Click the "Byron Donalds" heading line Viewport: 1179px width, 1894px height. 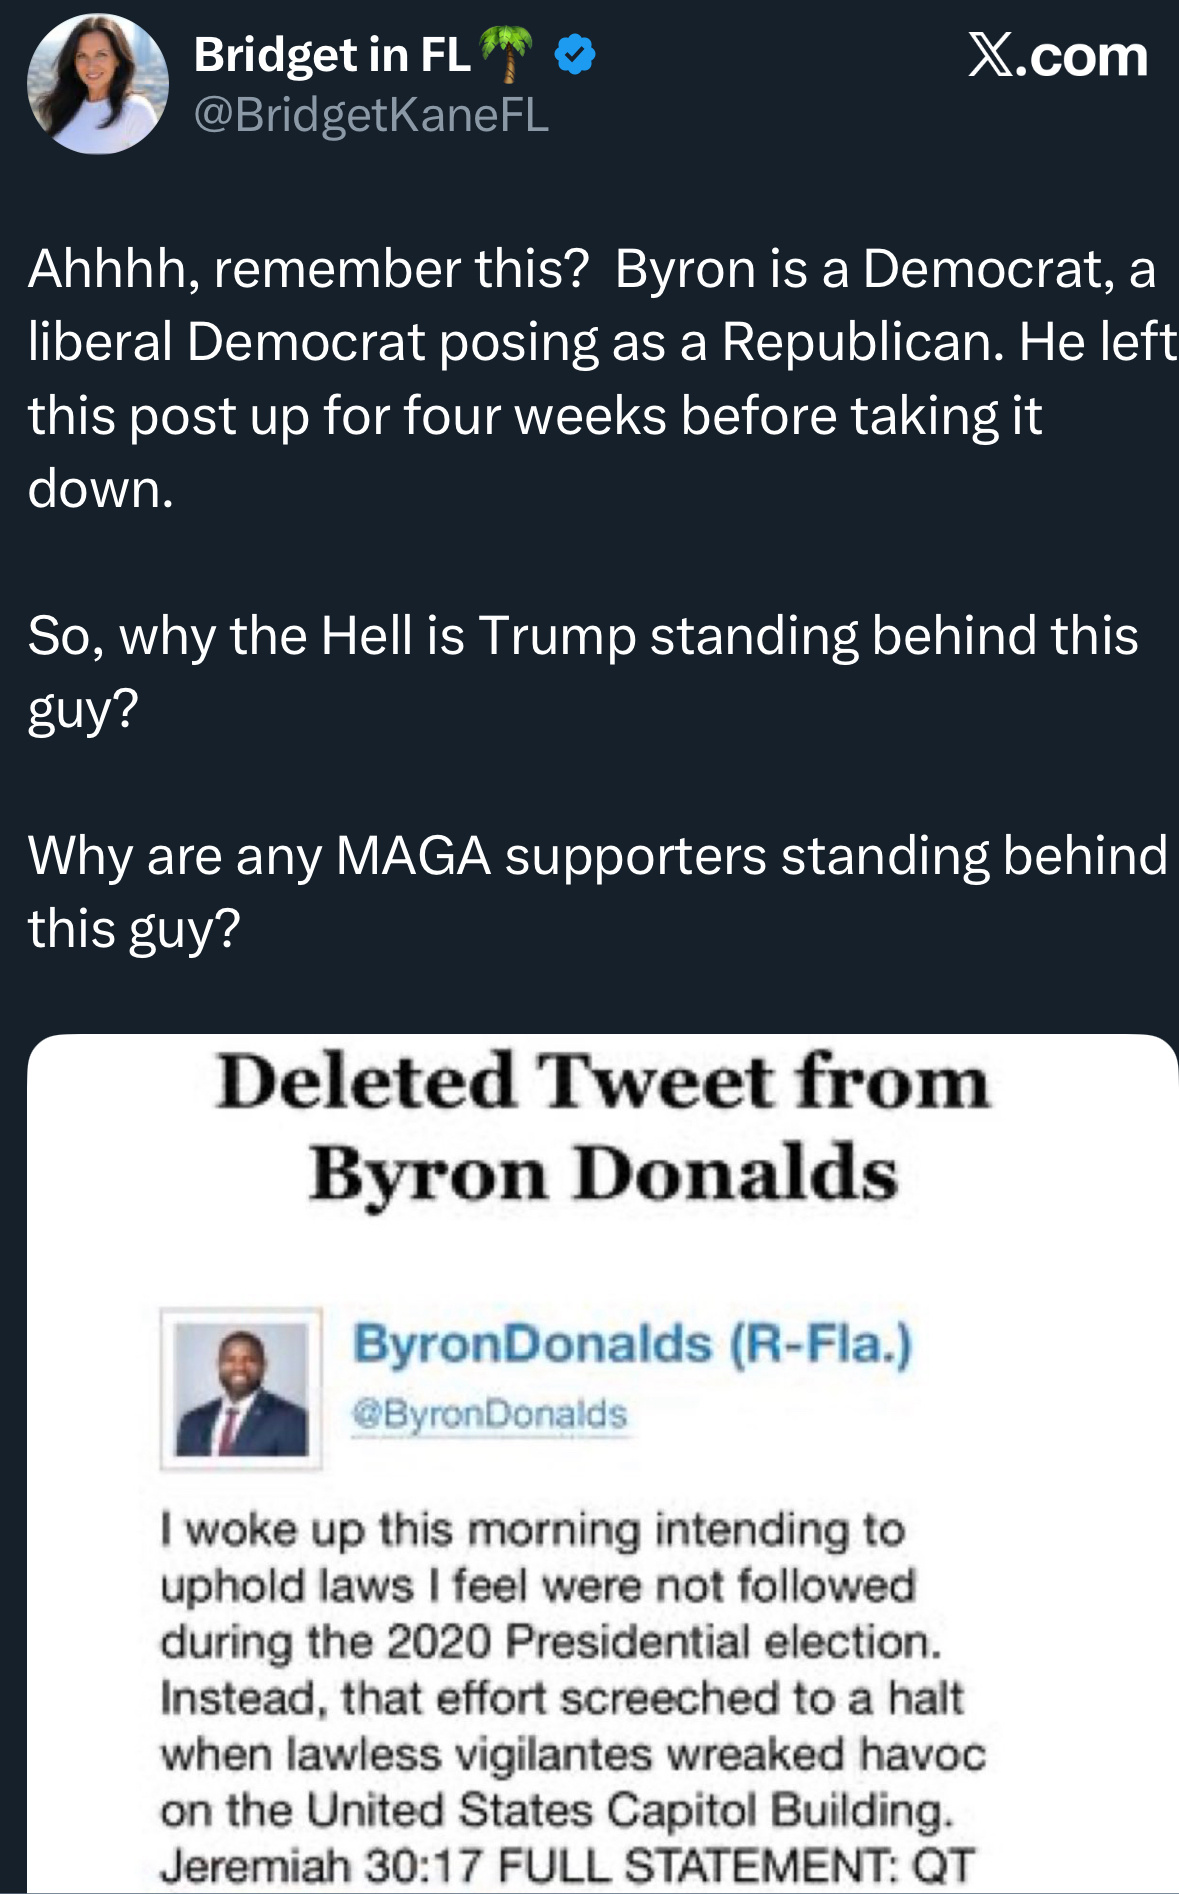[x=602, y=1173]
